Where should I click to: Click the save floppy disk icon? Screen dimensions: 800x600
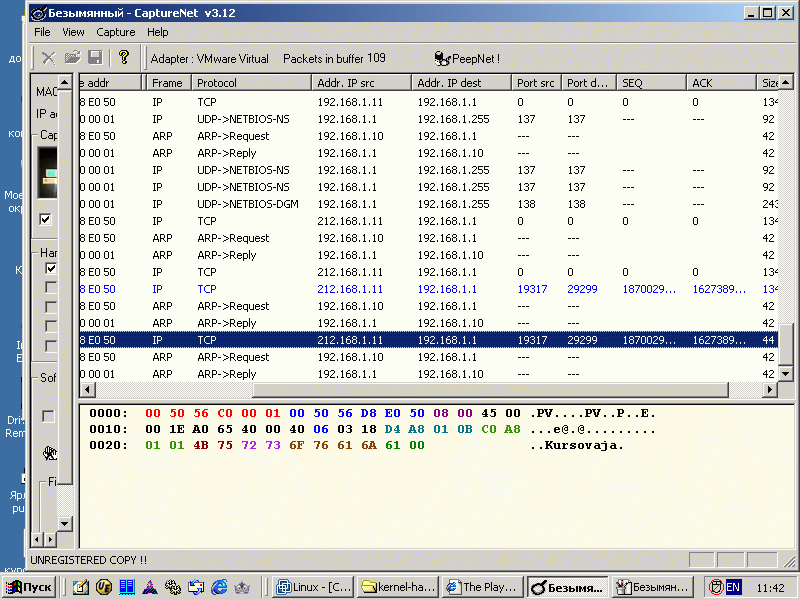point(95,58)
